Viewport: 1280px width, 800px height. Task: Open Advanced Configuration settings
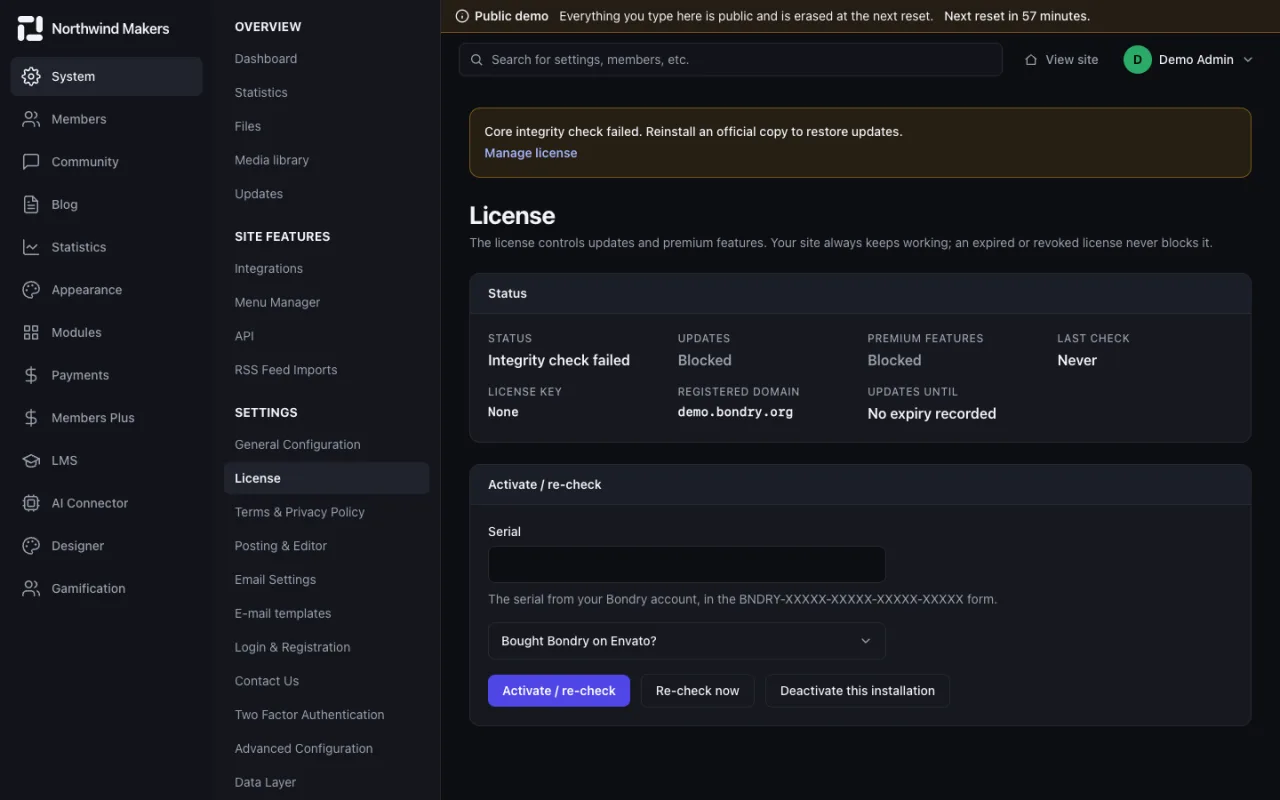coord(304,749)
